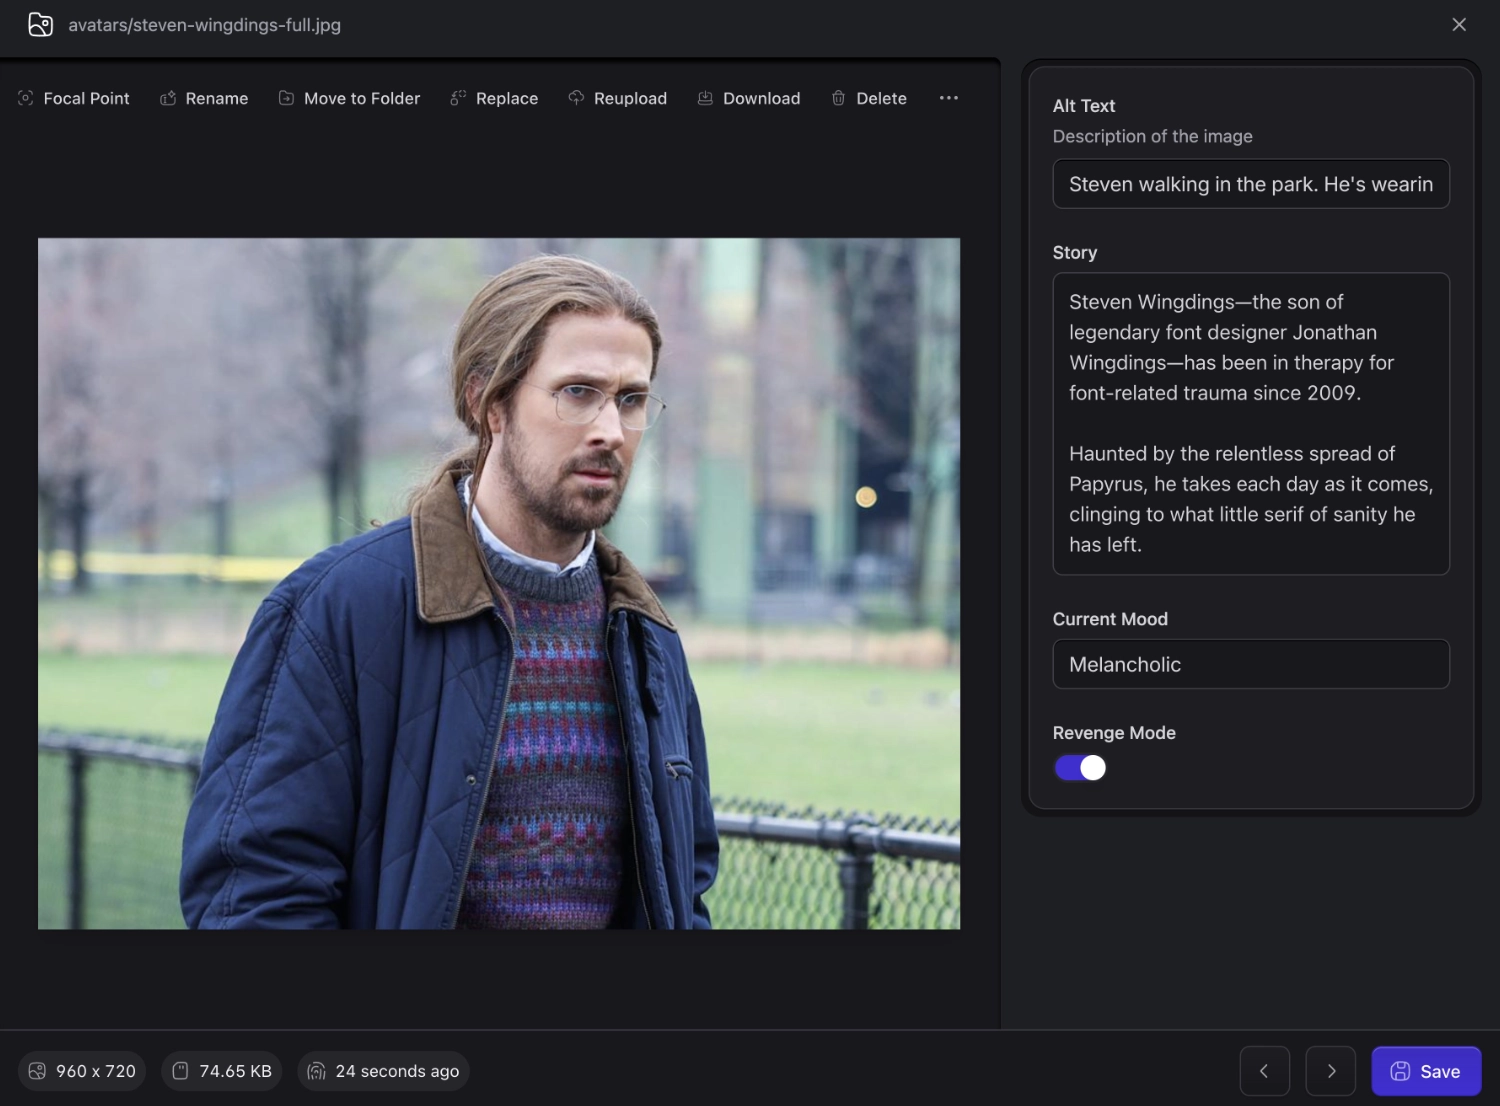Click the Download icon
Image resolution: width=1500 pixels, height=1106 pixels.
pyautogui.click(x=704, y=98)
